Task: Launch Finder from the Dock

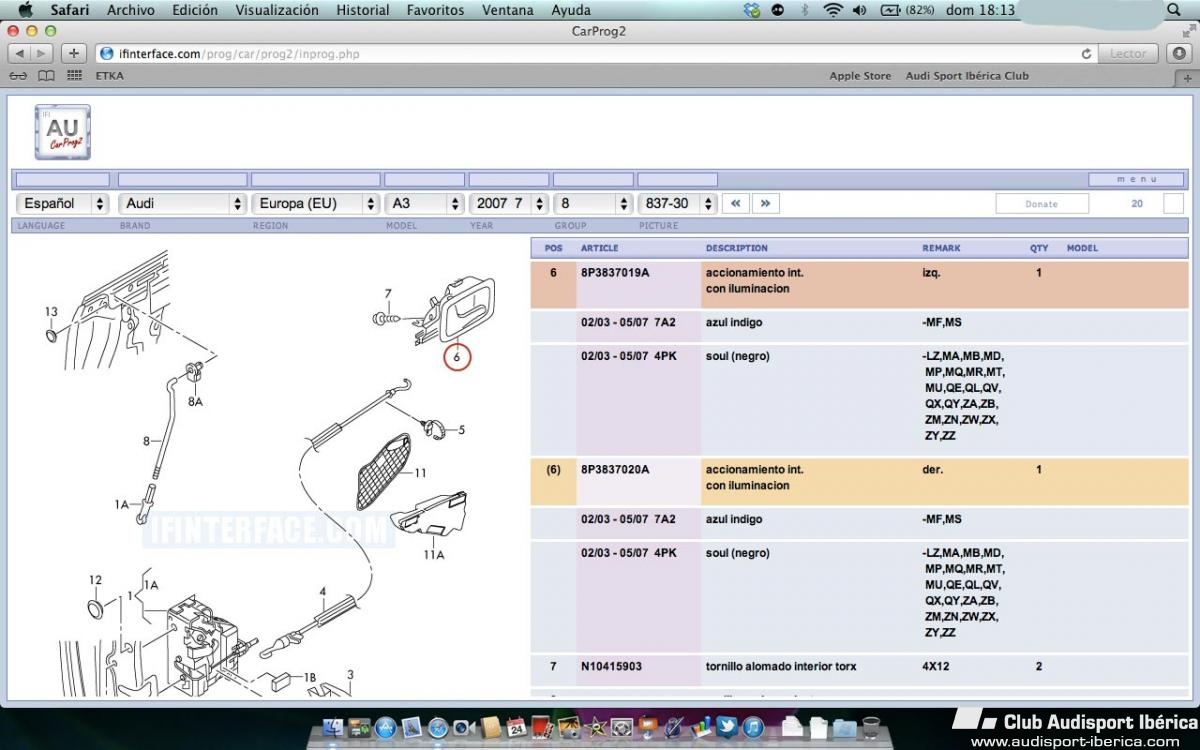Action: tap(334, 727)
